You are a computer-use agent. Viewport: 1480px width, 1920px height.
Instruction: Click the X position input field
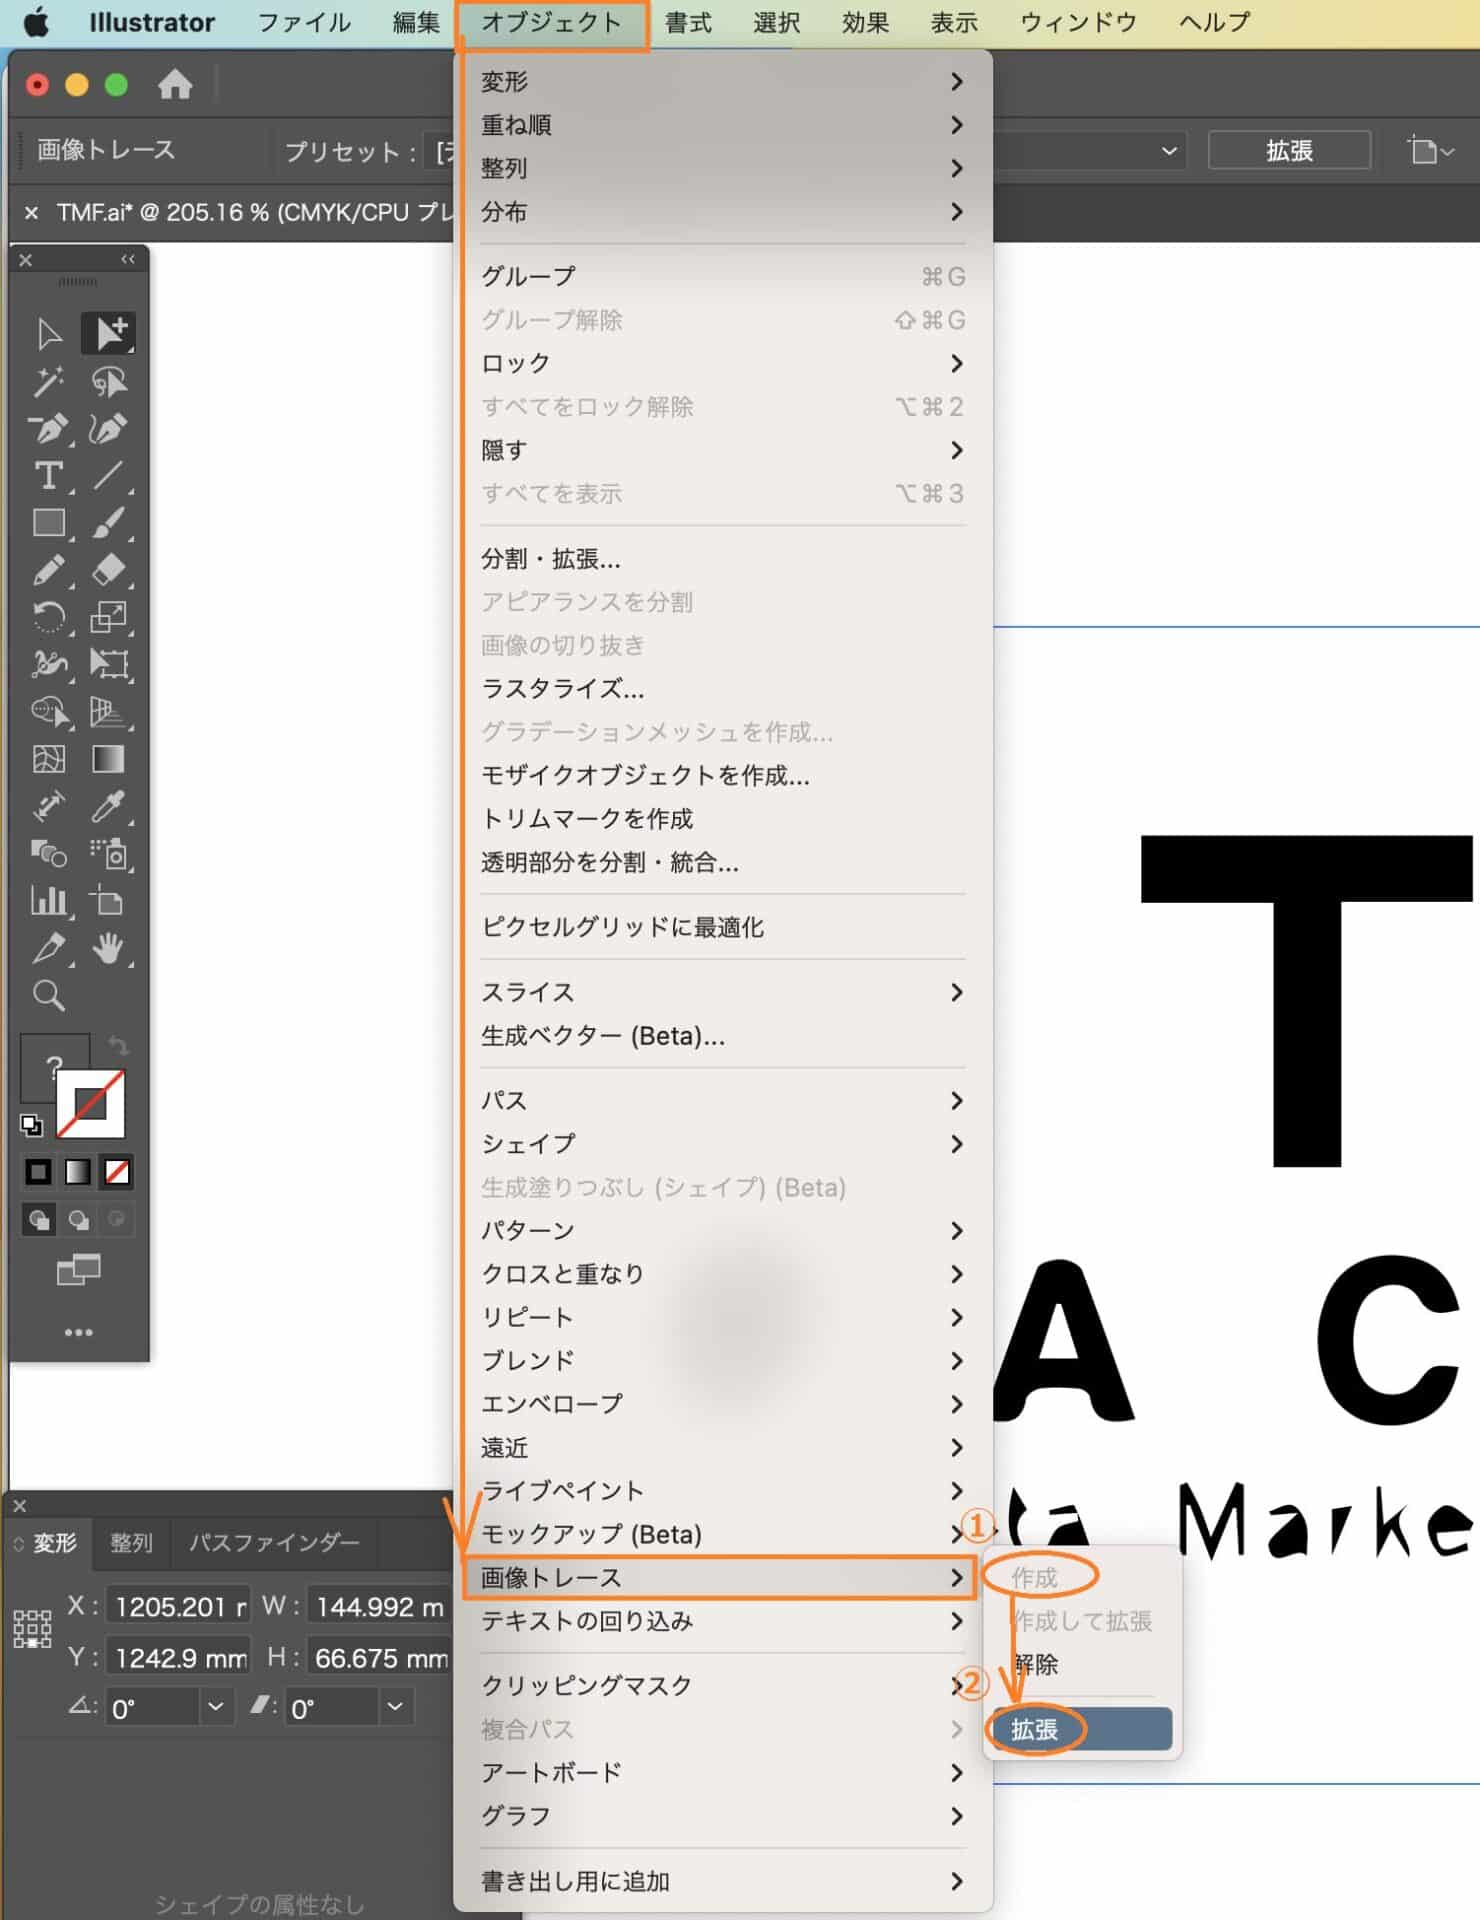click(178, 1608)
